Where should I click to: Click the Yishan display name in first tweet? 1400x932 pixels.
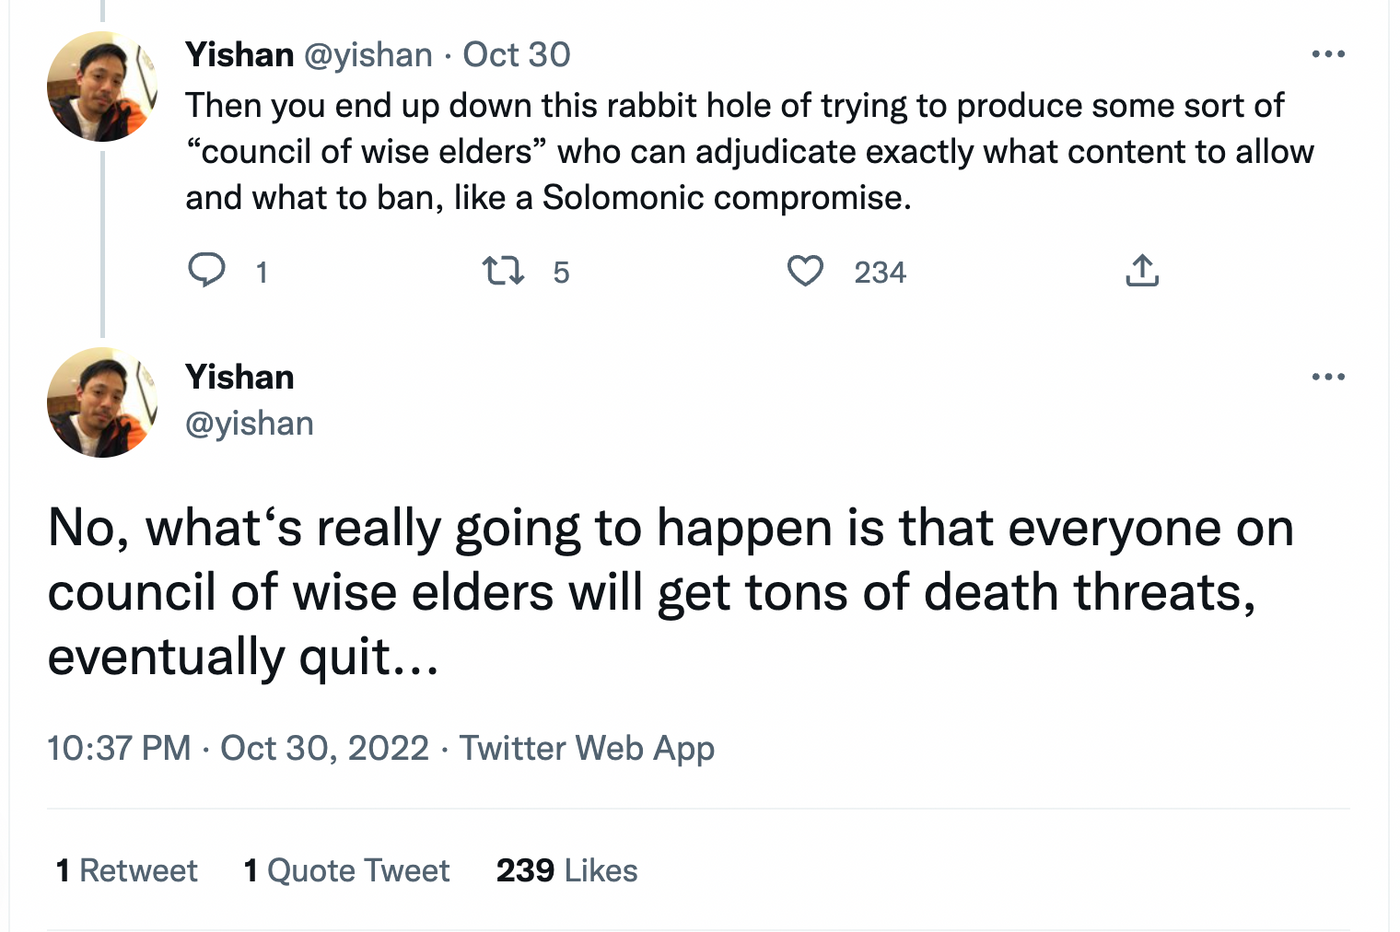tap(239, 54)
